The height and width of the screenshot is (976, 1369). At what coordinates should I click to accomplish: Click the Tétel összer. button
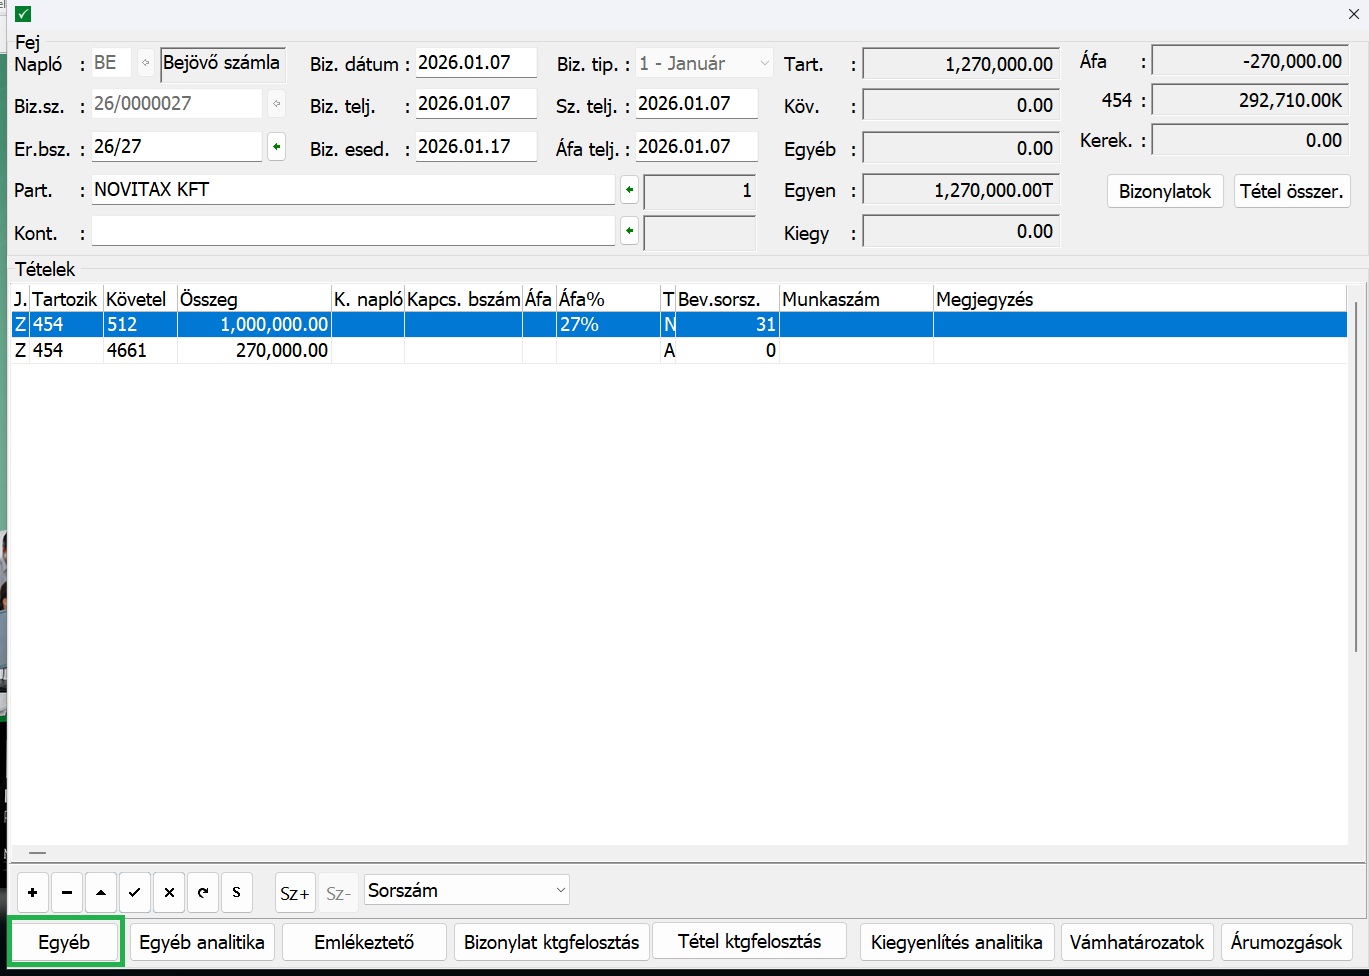(1292, 191)
